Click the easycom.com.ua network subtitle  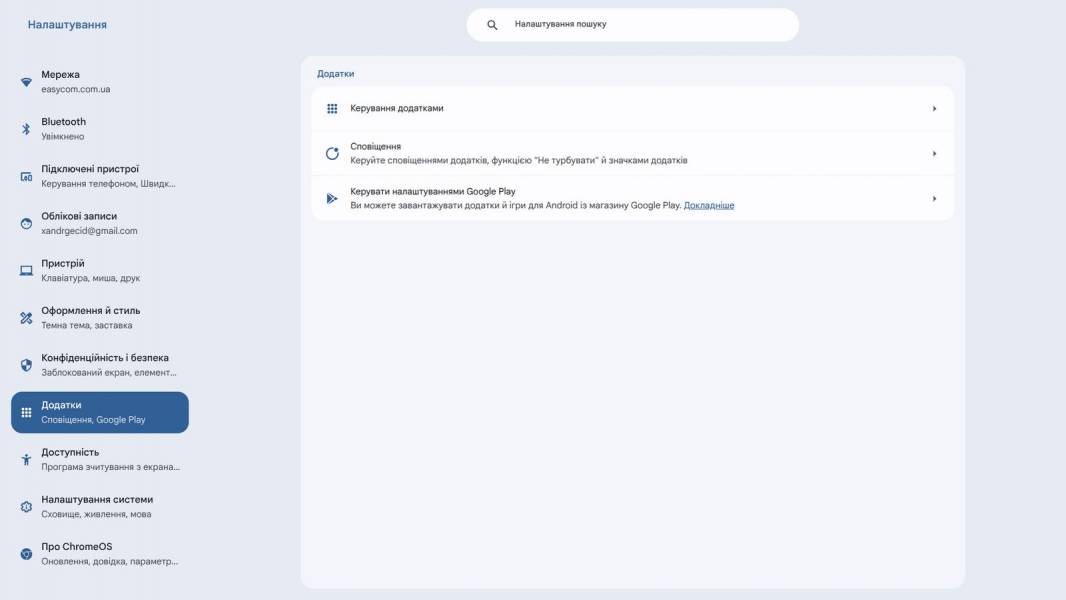[75, 89]
